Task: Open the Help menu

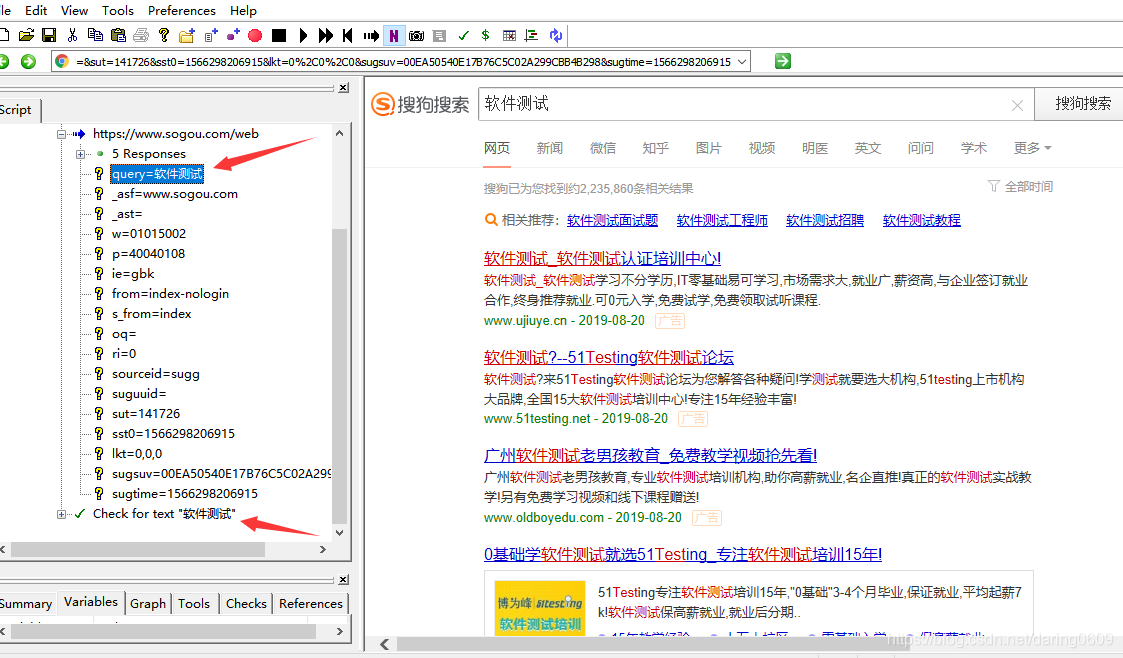Action: (243, 11)
